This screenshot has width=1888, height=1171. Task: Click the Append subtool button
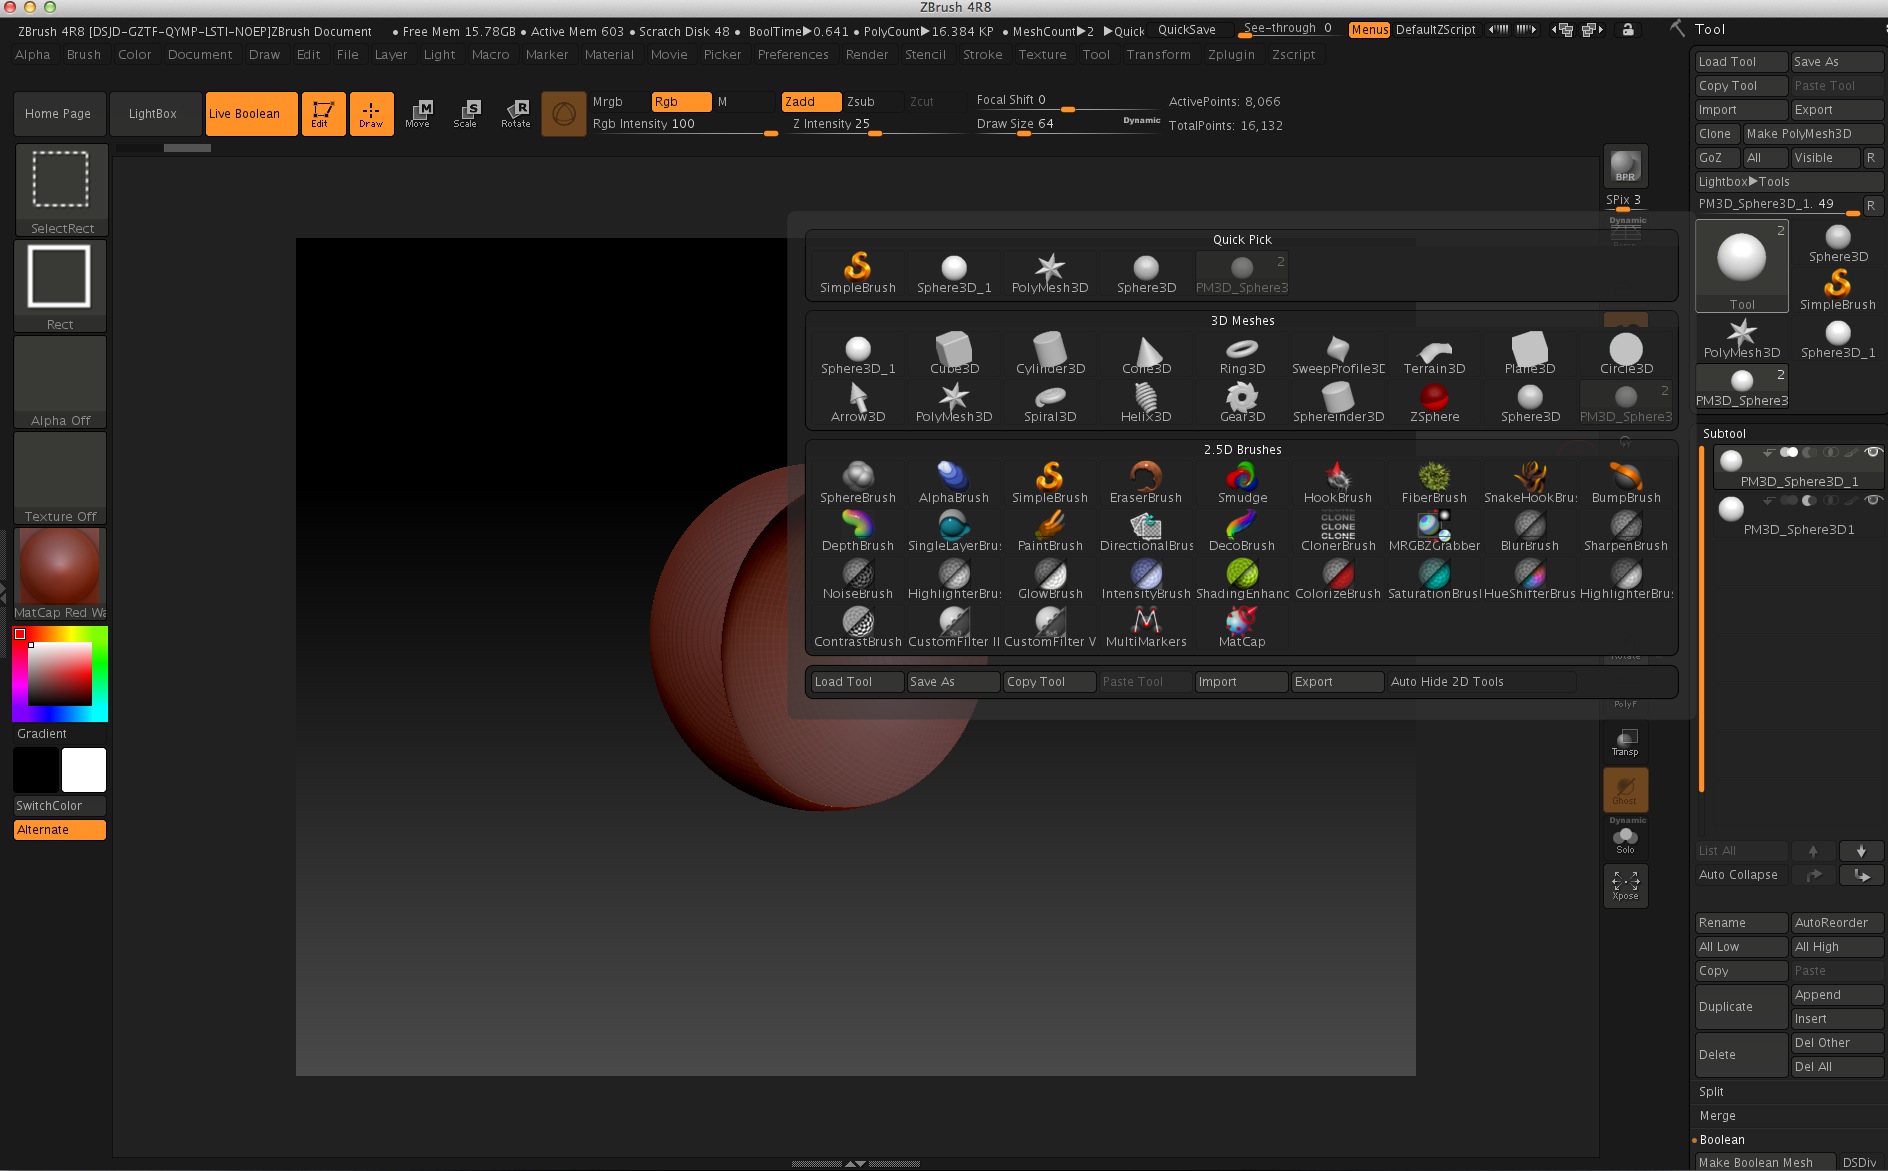click(x=1837, y=994)
